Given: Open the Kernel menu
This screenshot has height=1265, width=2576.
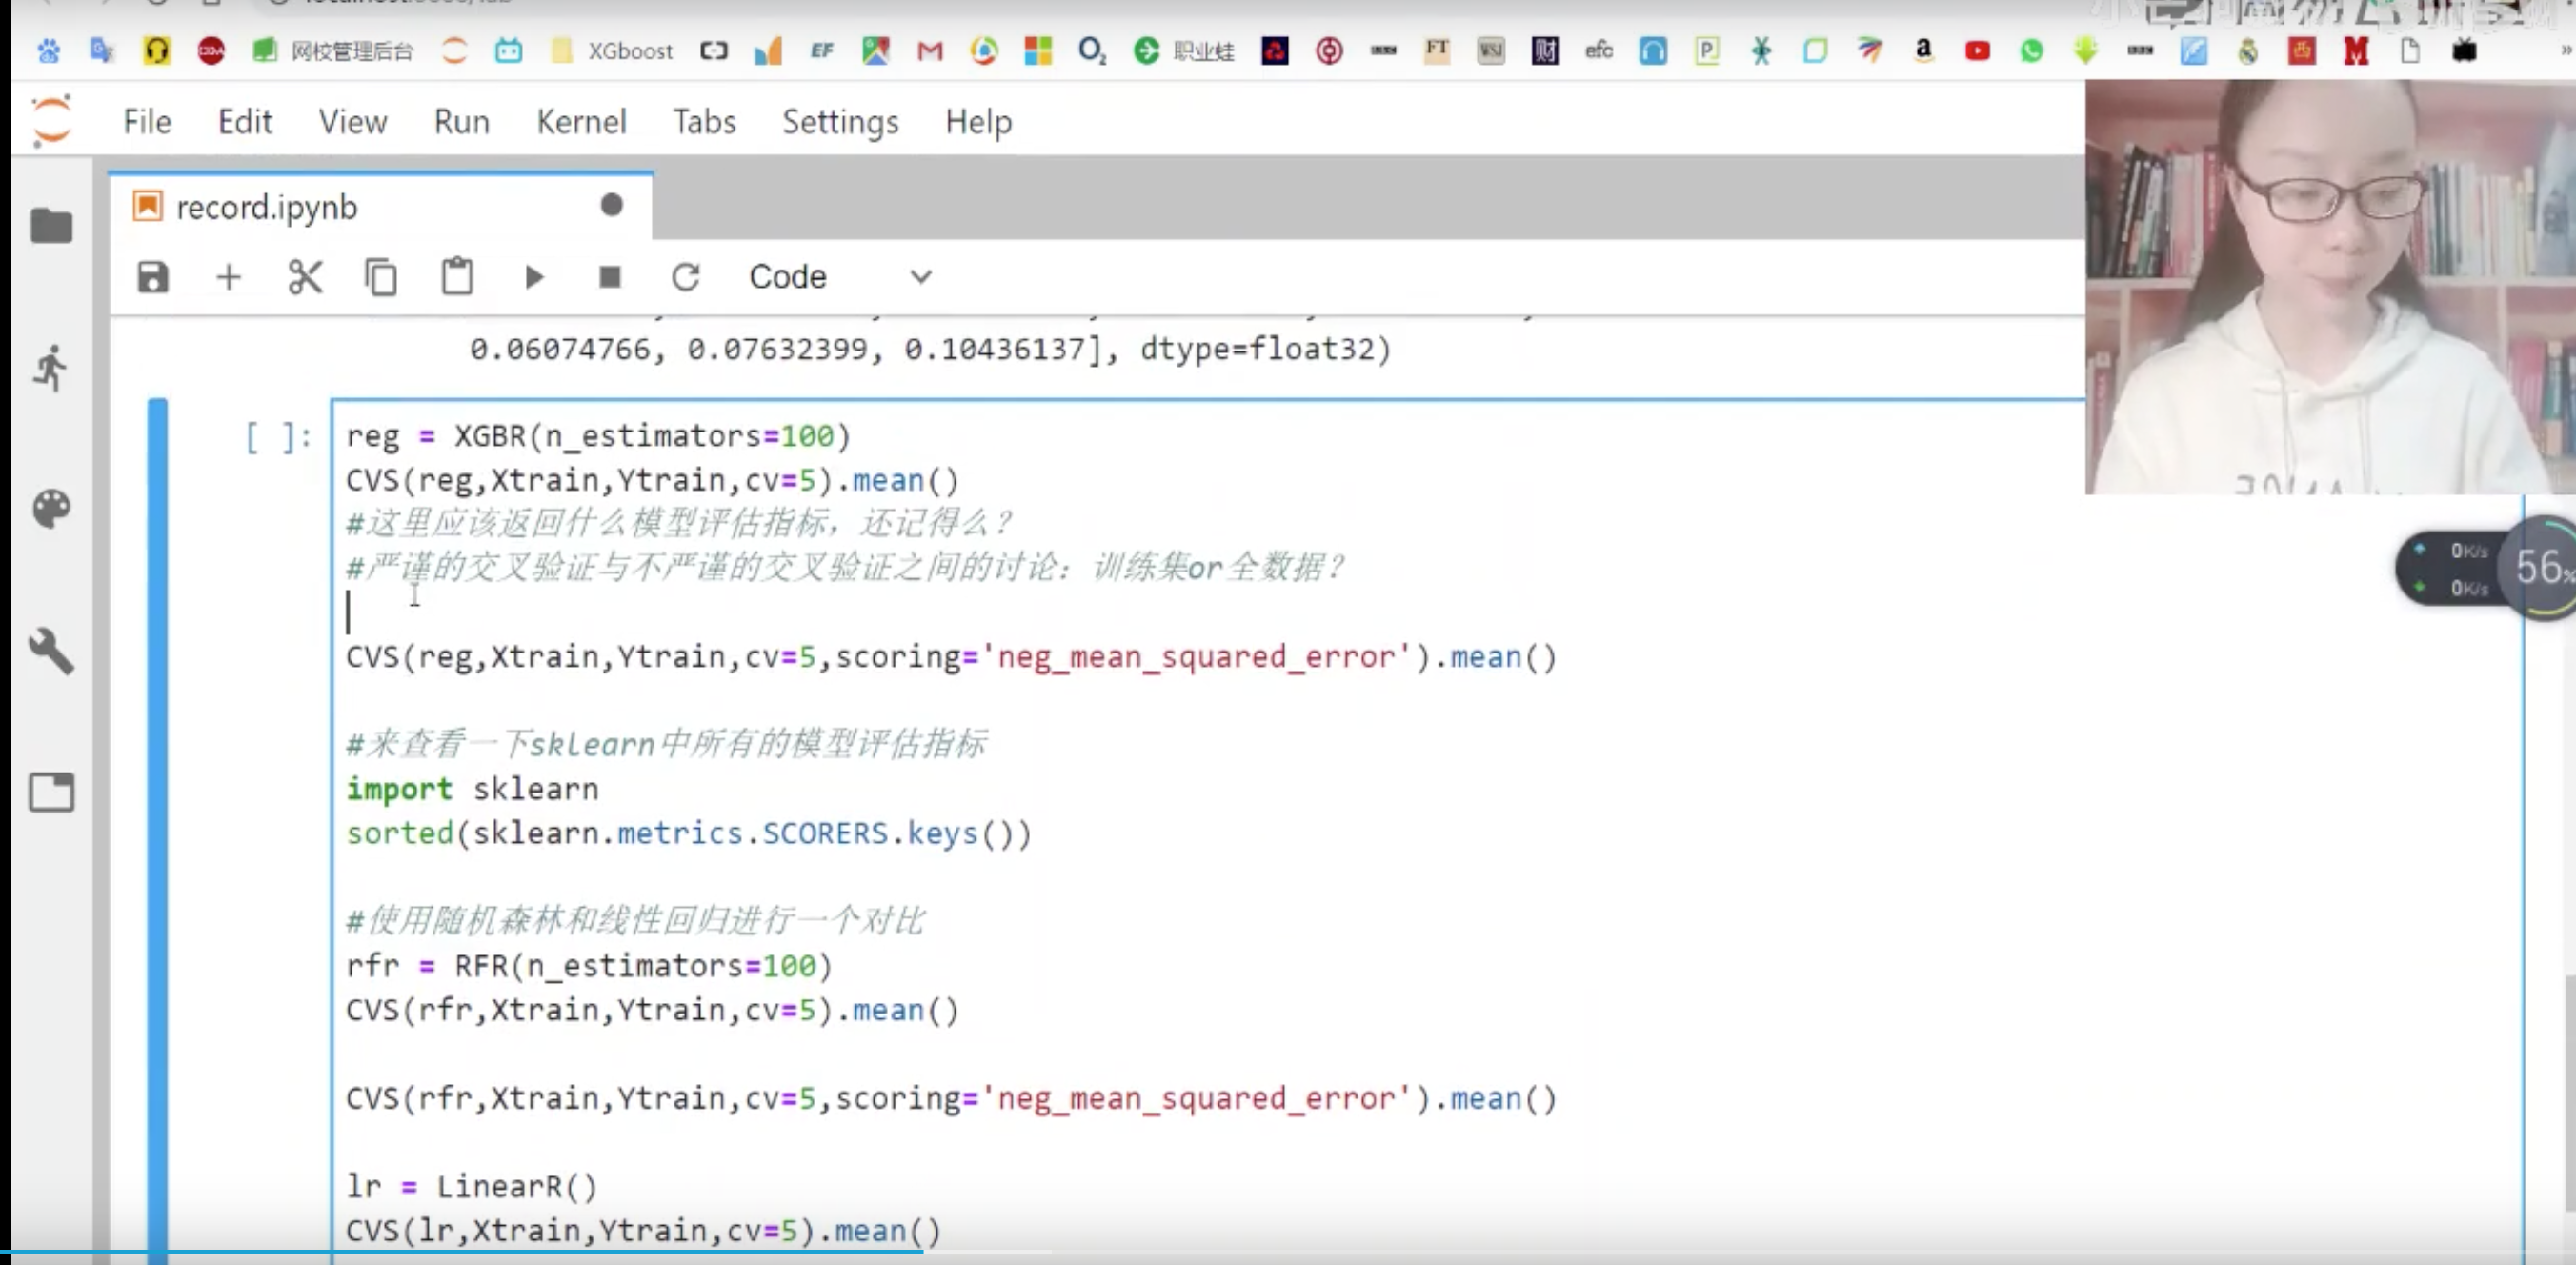Looking at the screenshot, I should 581,122.
